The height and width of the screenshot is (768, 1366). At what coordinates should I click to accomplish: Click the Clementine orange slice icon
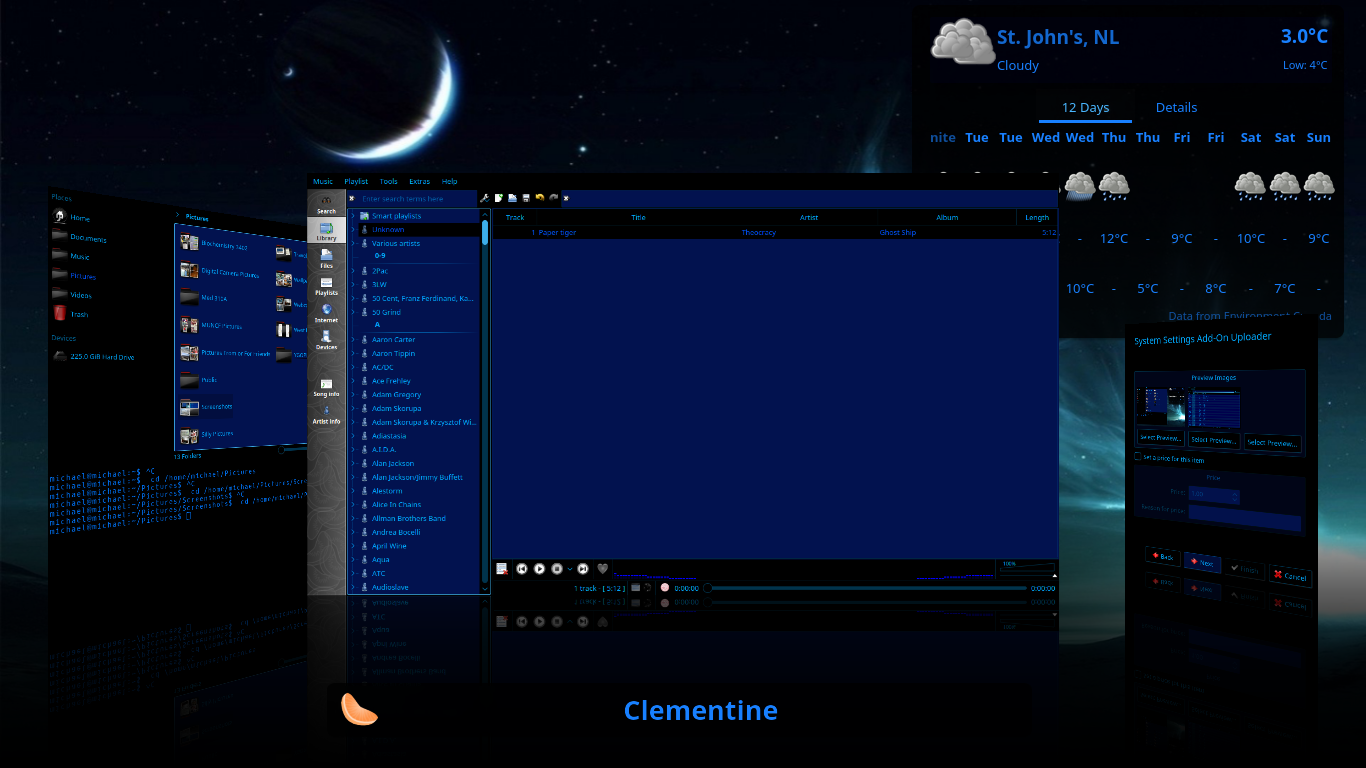pyautogui.click(x=358, y=709)
